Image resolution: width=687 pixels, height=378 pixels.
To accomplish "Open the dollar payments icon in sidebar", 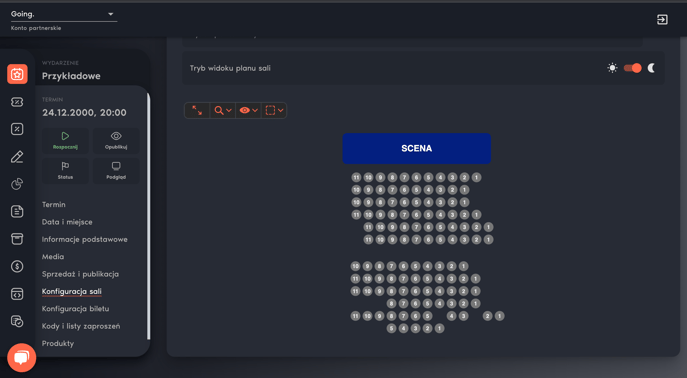I will click(17, 266).
